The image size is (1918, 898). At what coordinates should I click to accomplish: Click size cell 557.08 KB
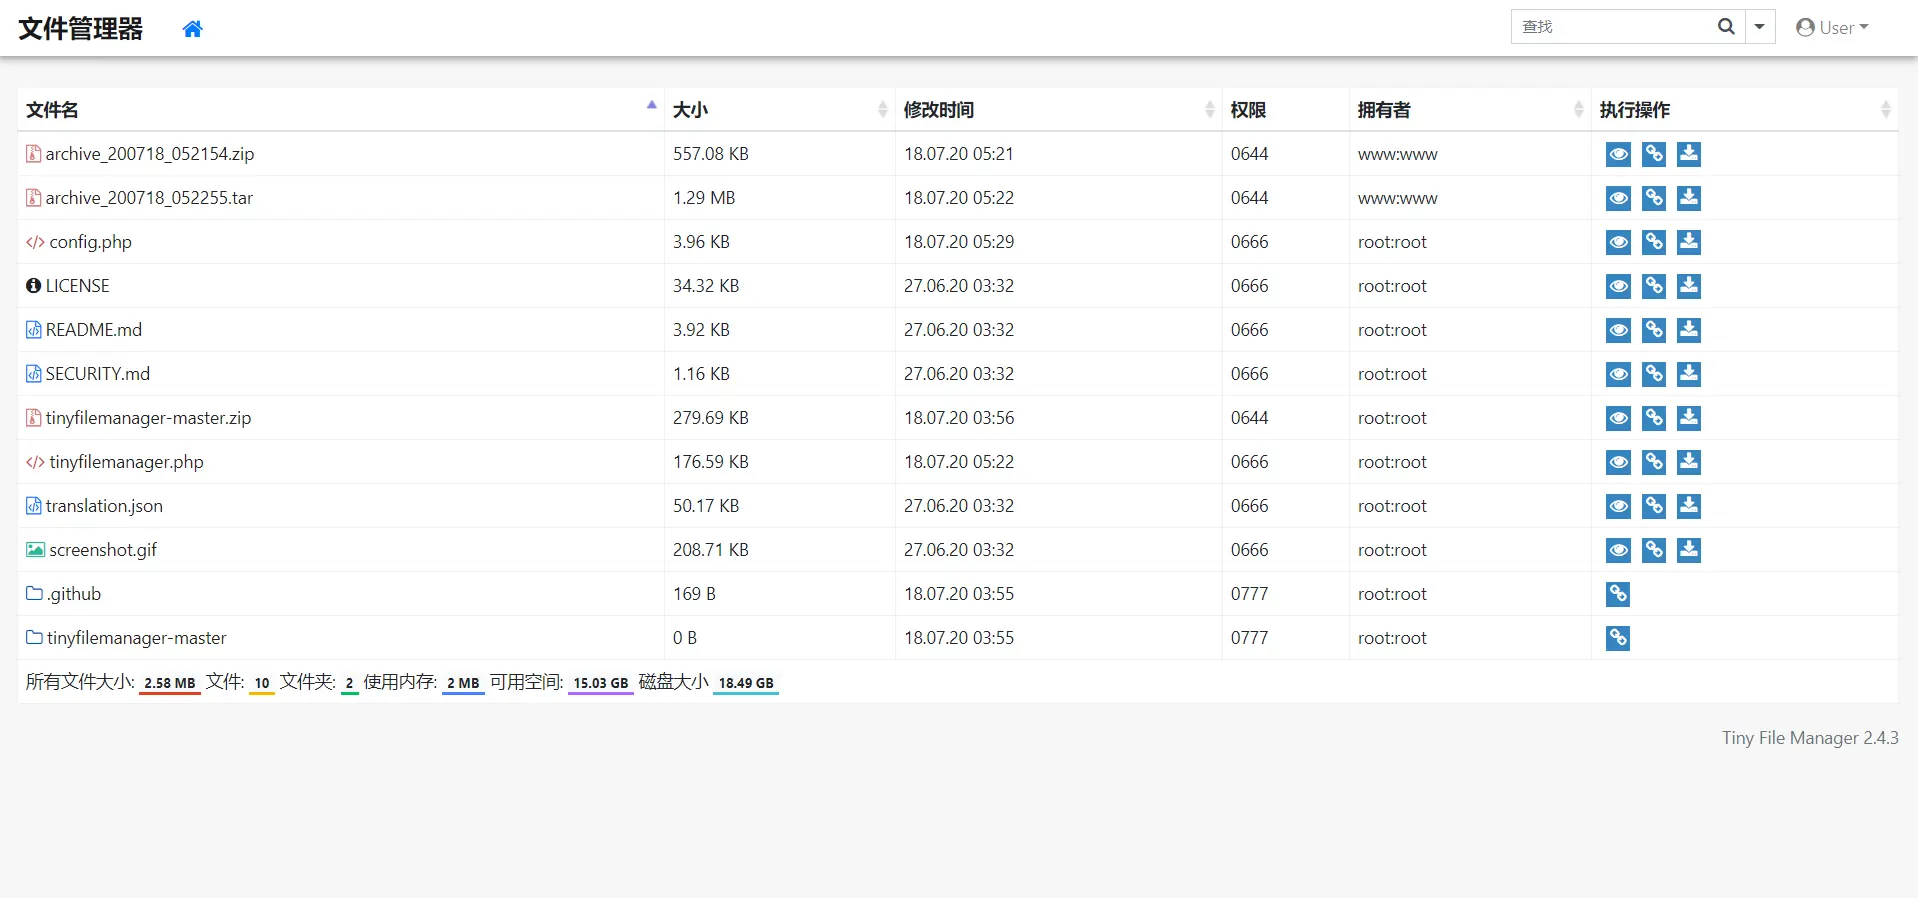coord(711,154)
